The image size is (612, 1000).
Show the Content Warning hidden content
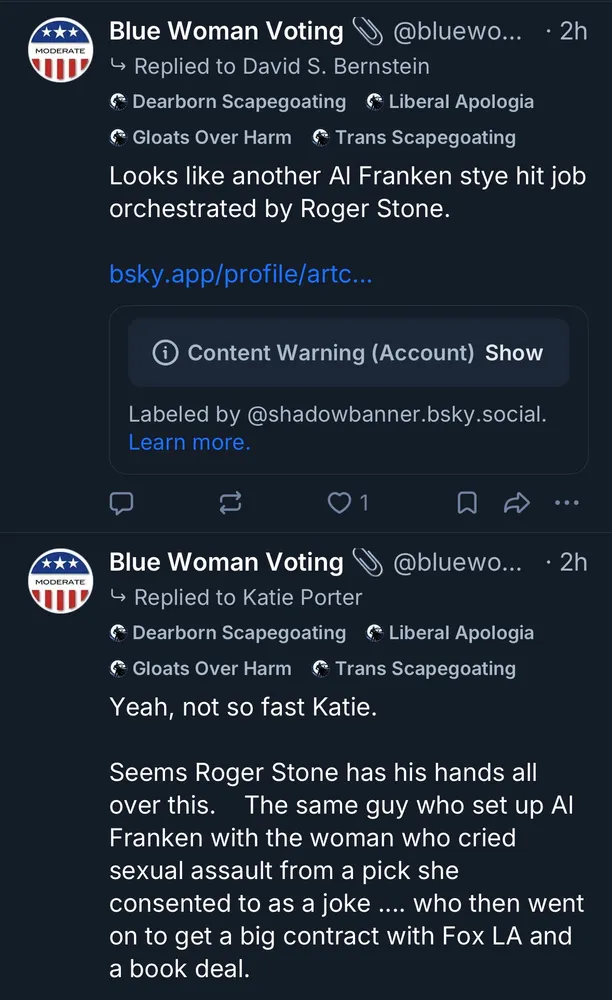pos(514,353)
